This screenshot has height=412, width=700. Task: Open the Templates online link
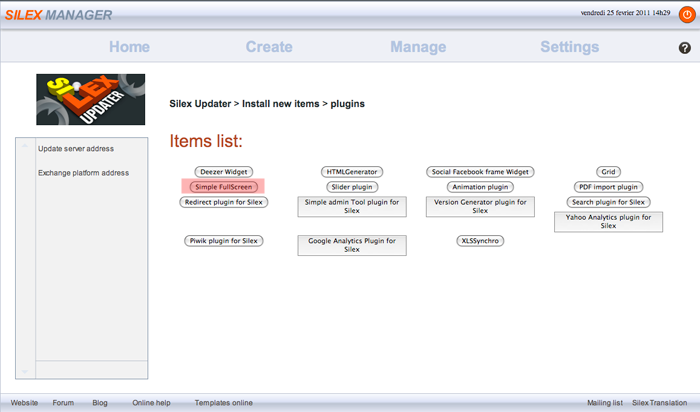coord(224,403)
